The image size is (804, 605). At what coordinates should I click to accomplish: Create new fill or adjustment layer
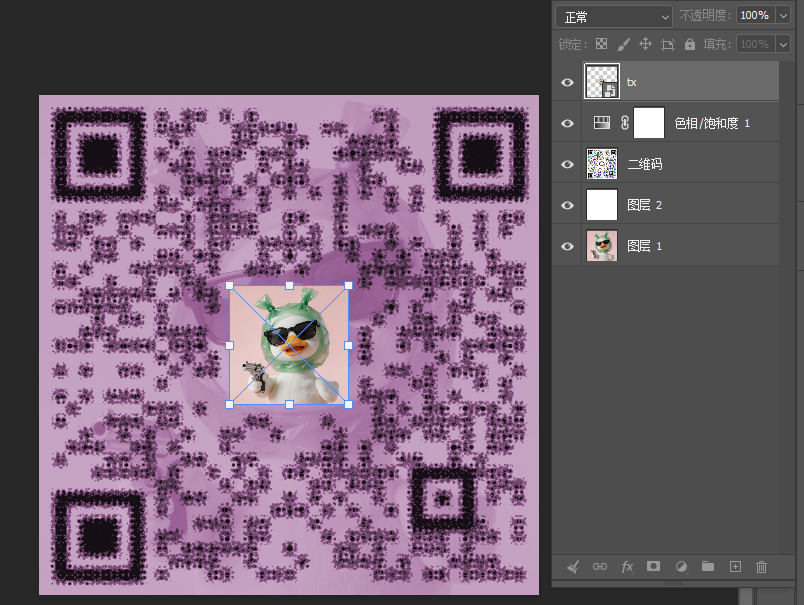[x=681, y=567]
